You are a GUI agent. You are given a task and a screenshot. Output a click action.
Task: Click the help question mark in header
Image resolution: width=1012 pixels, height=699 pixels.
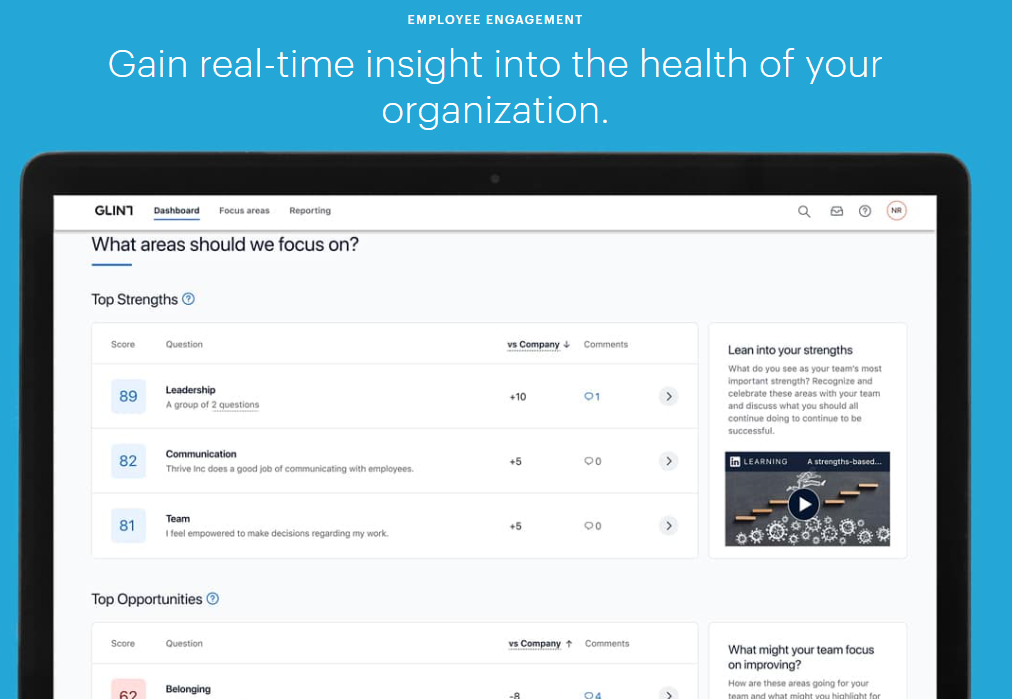pyautogui.click(x=865, y=211)
